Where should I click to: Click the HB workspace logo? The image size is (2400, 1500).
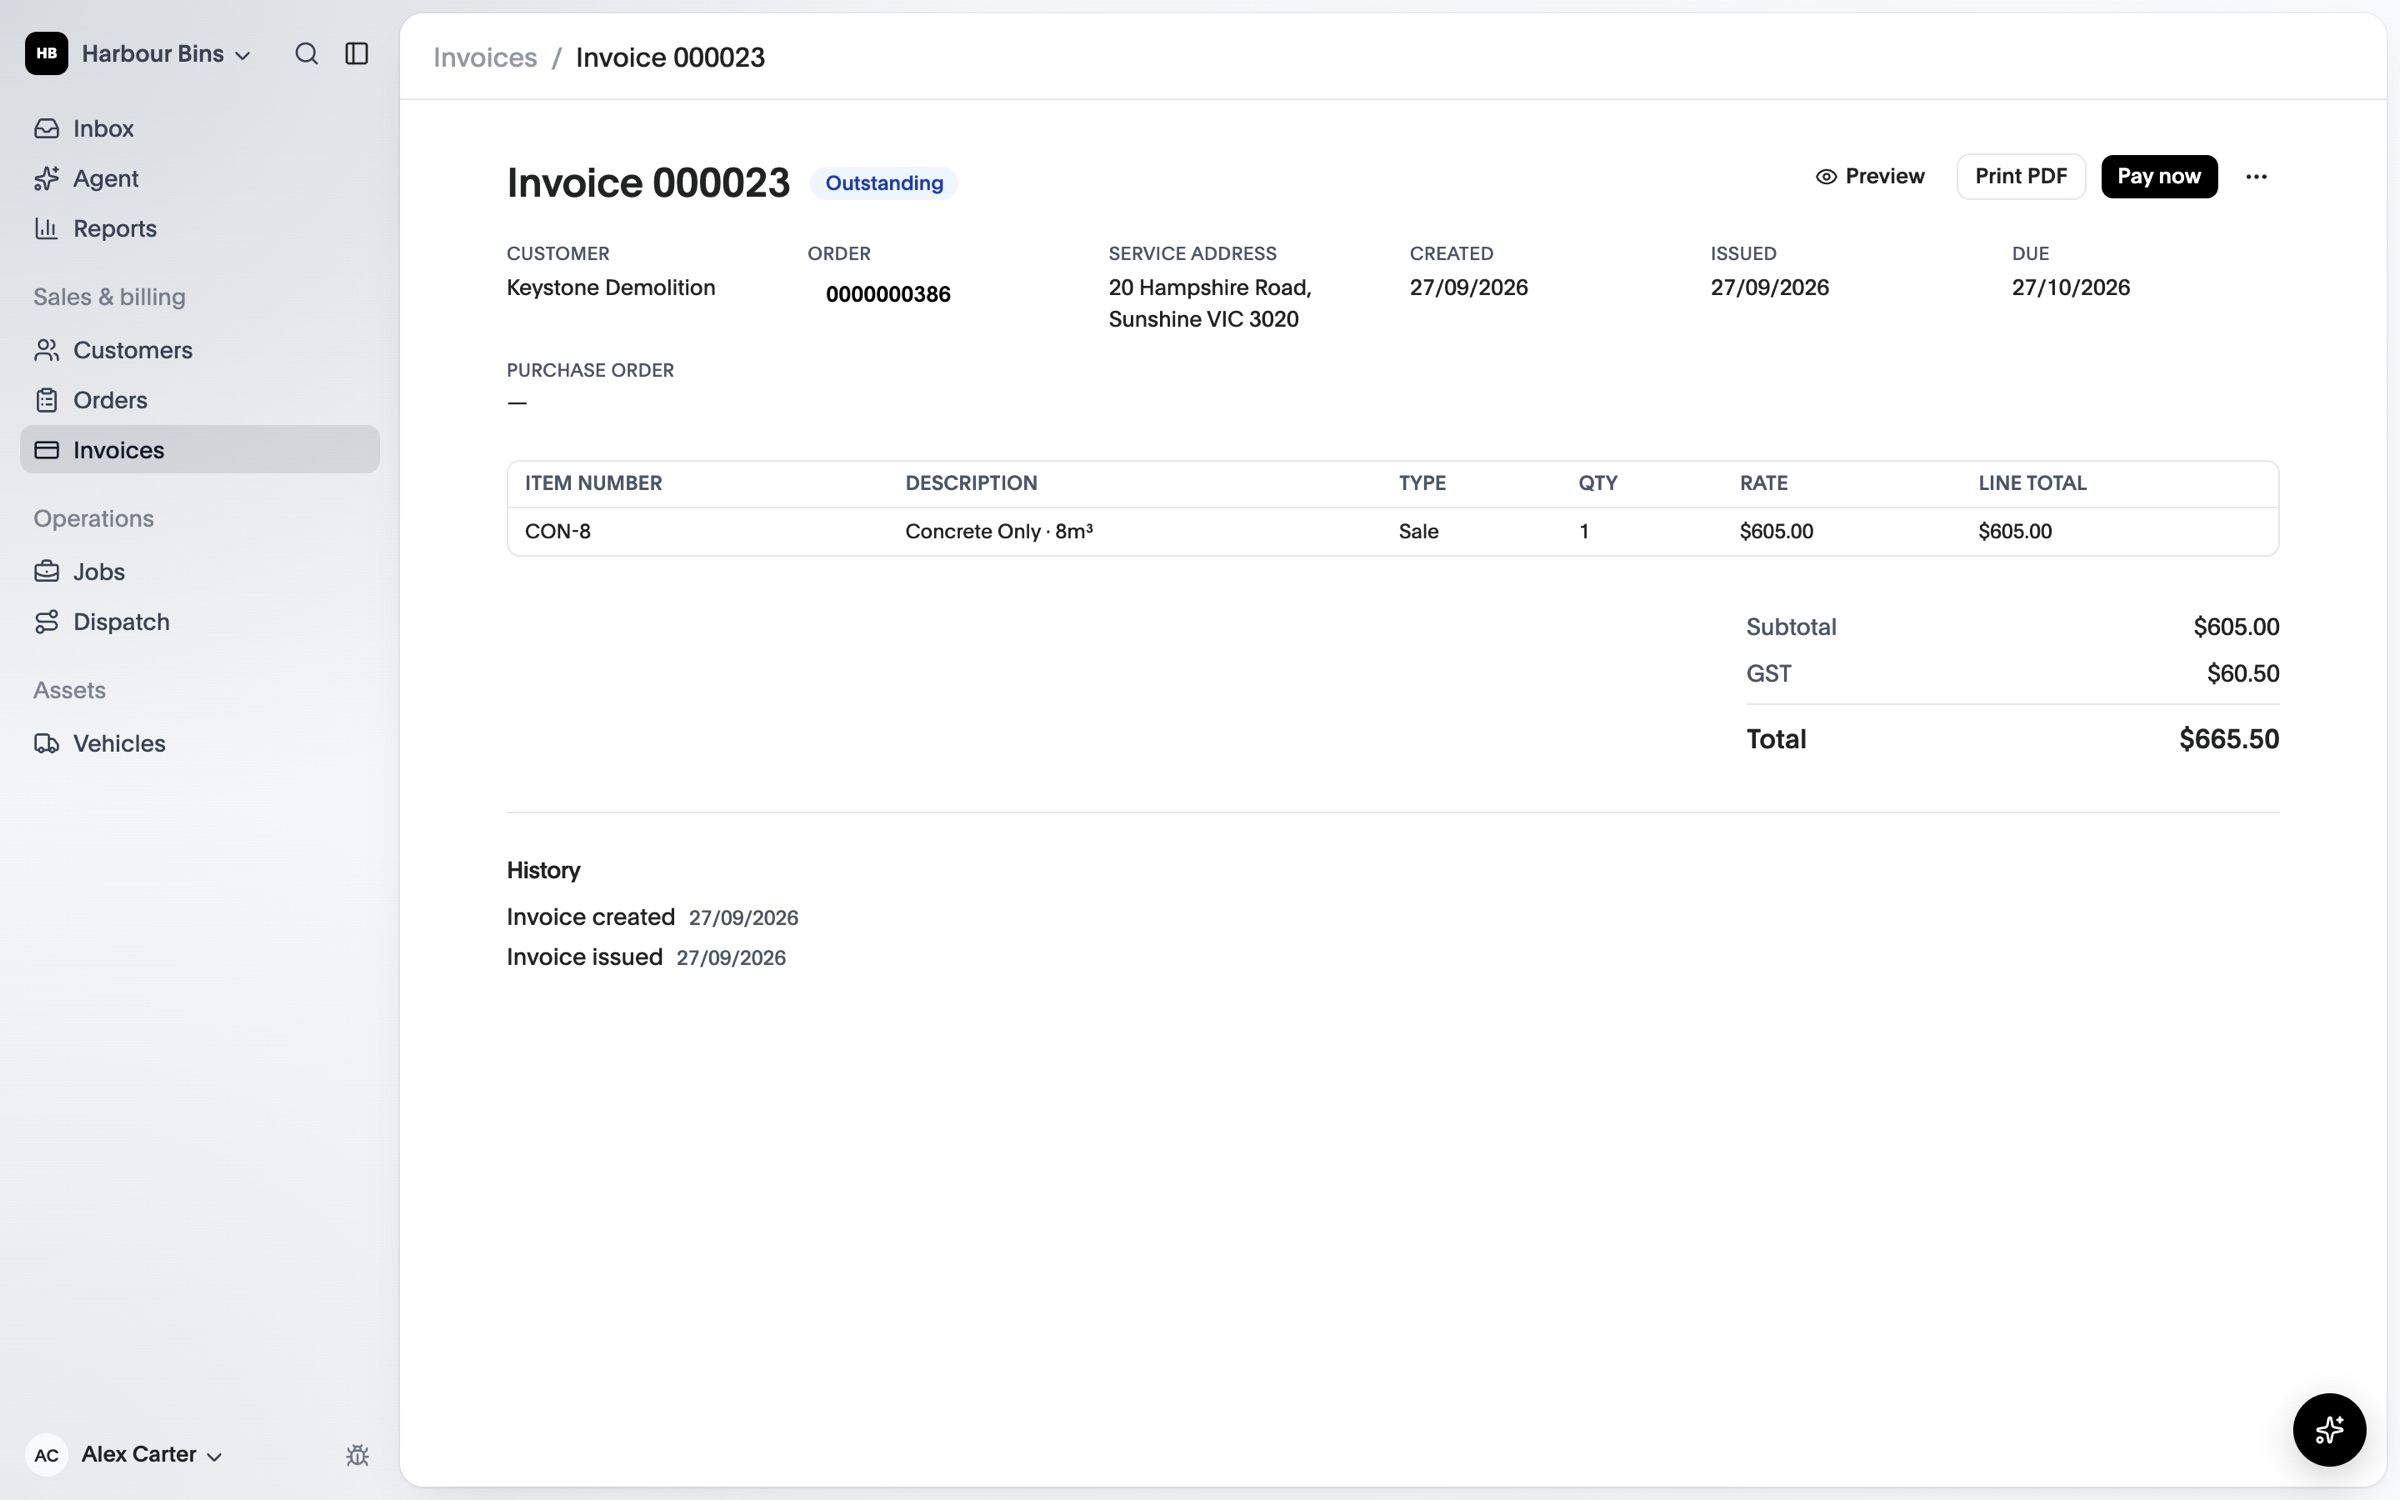click(47, 54)
